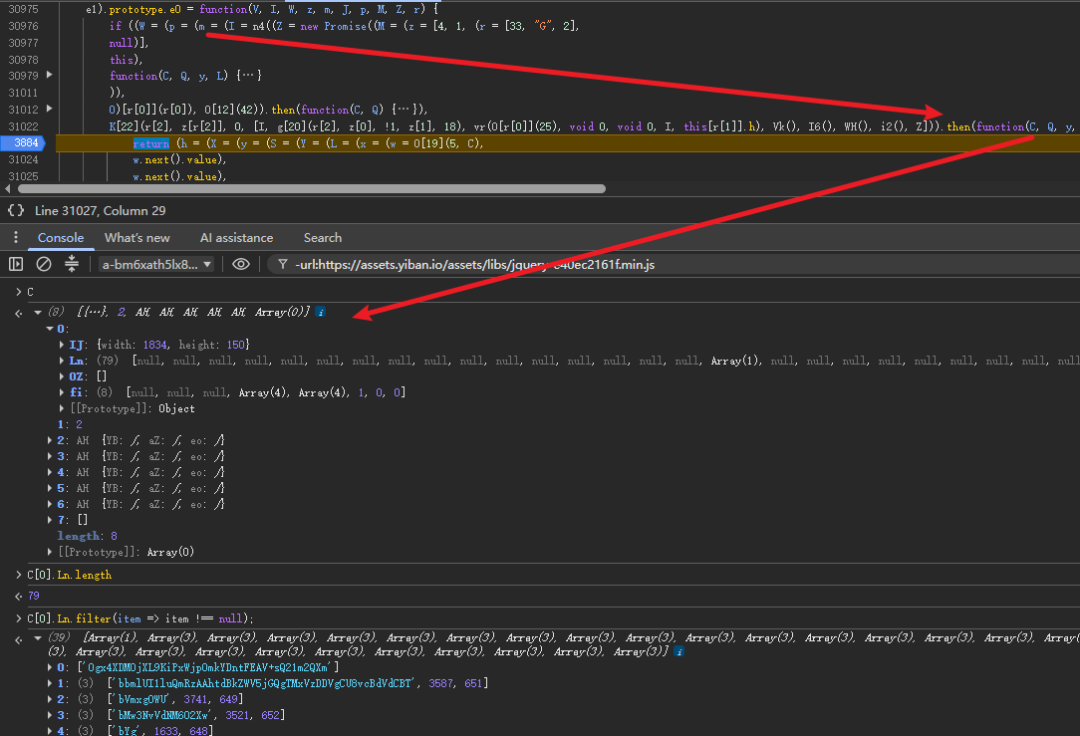Expand array entry 6: AH
1080x736 pixels.
tap(50, 504)
